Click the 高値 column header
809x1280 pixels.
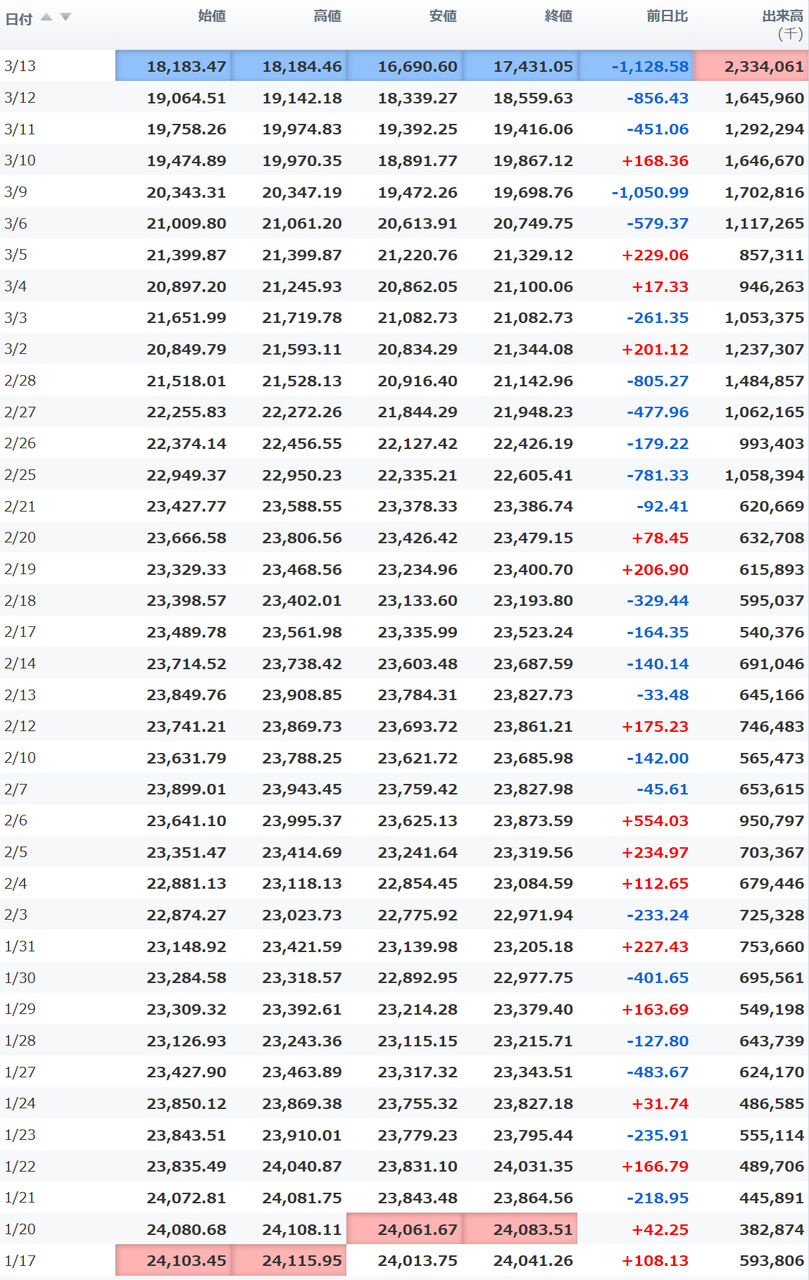[x=327, y=16]
